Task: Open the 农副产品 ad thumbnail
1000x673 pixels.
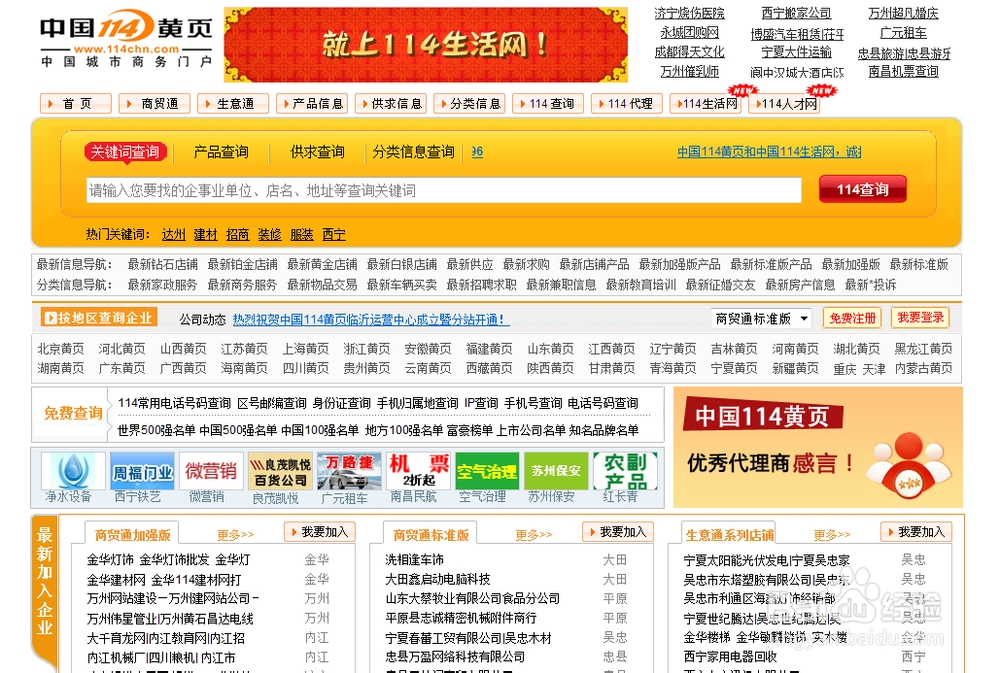Action: 624,471
